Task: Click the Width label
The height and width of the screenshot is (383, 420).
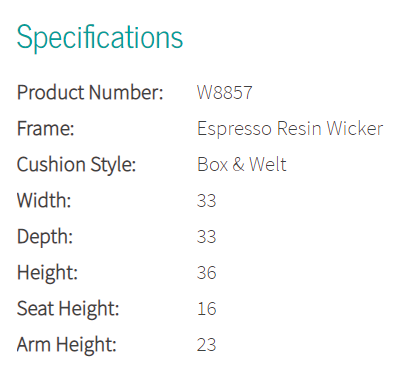Action: click(44, 200)
